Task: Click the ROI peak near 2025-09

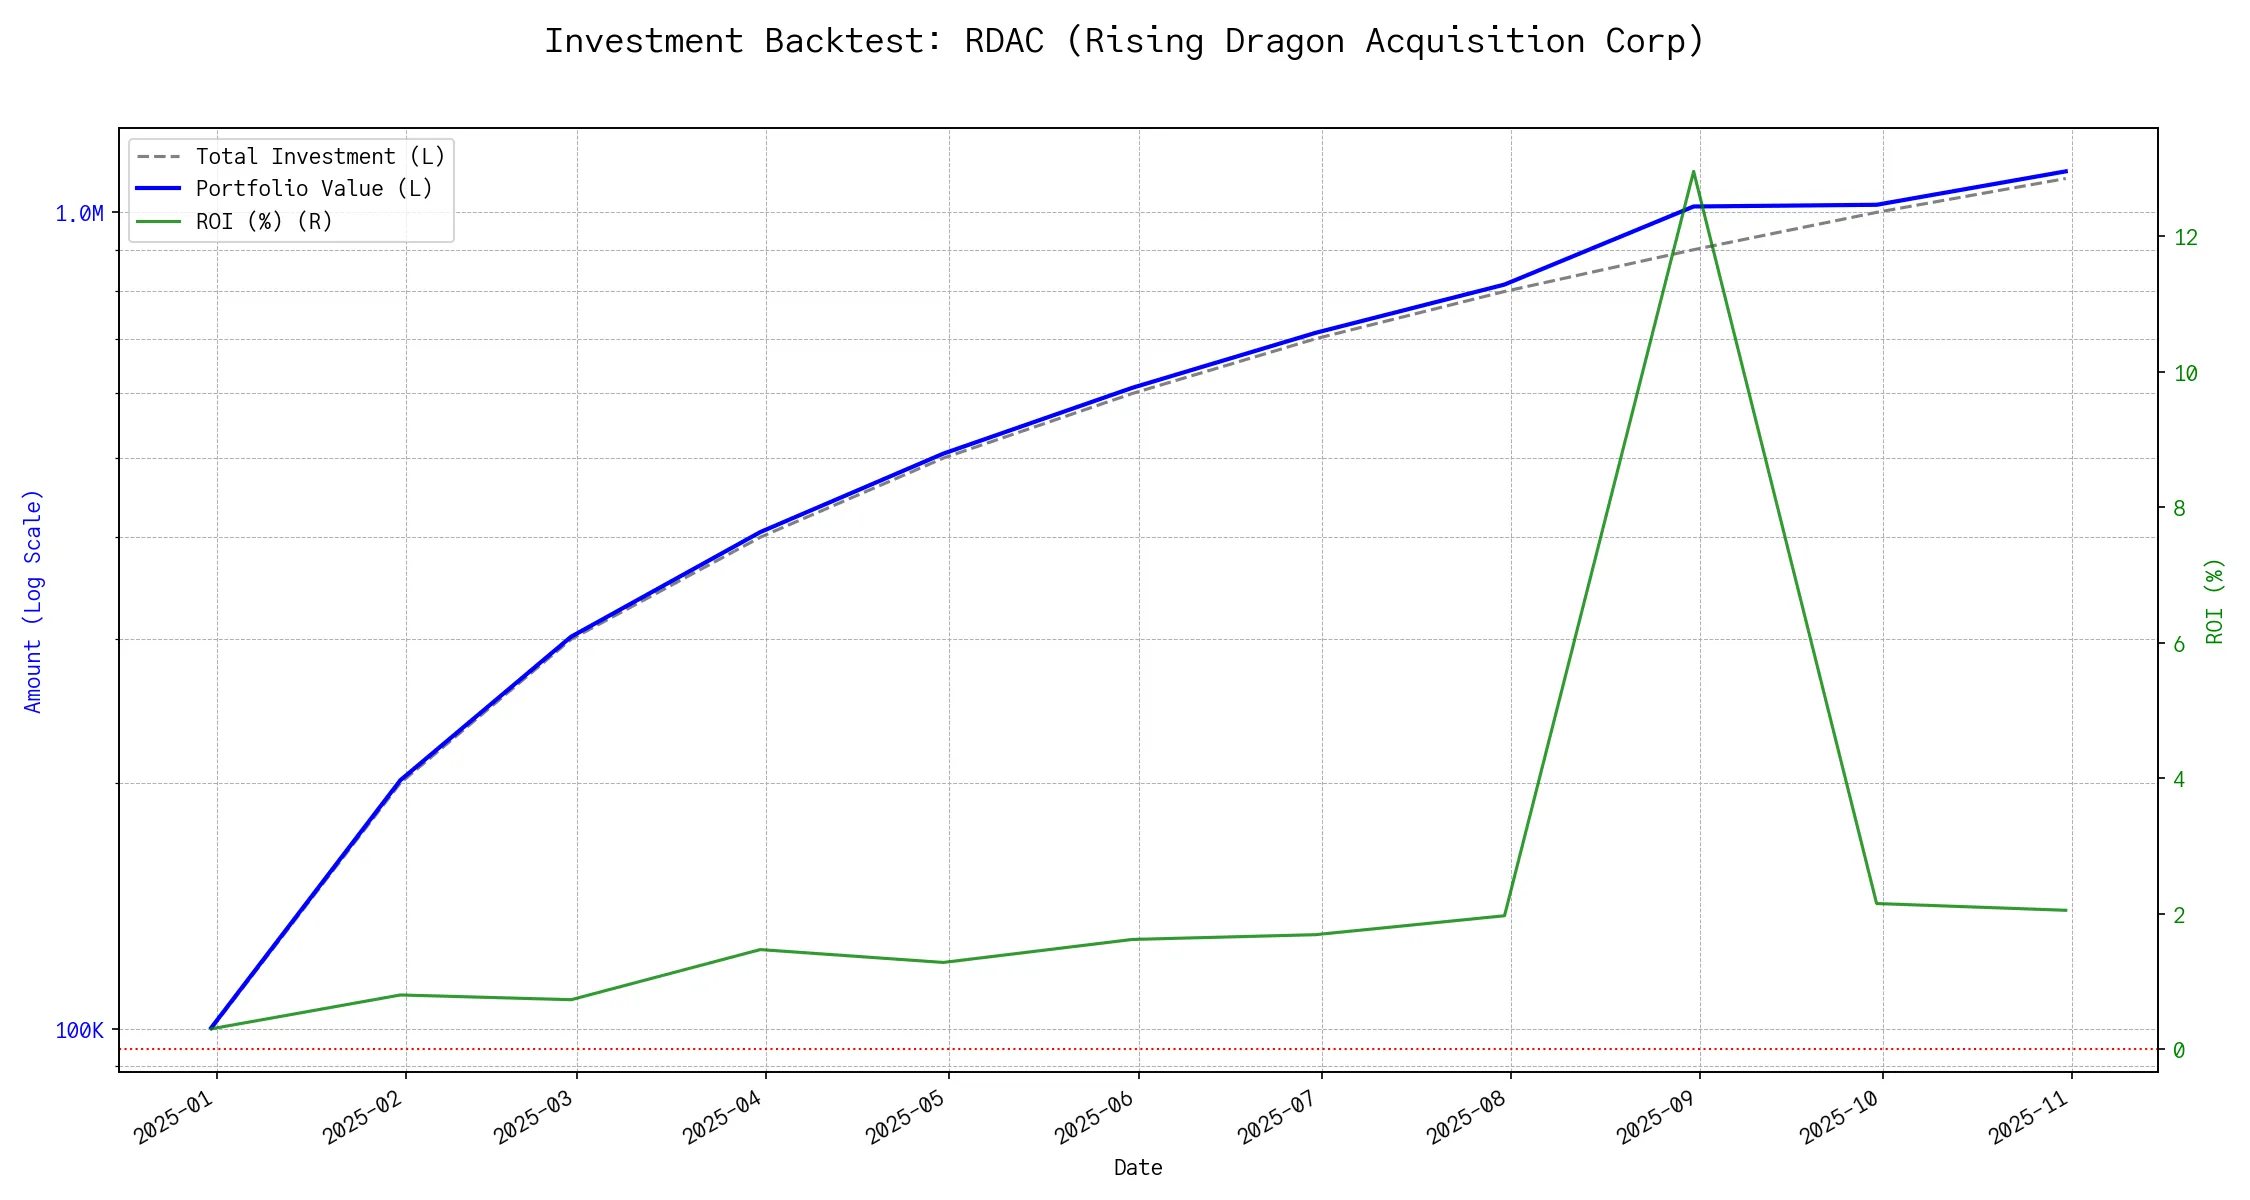Action: pyautogui.click(x=1693, y=172)
